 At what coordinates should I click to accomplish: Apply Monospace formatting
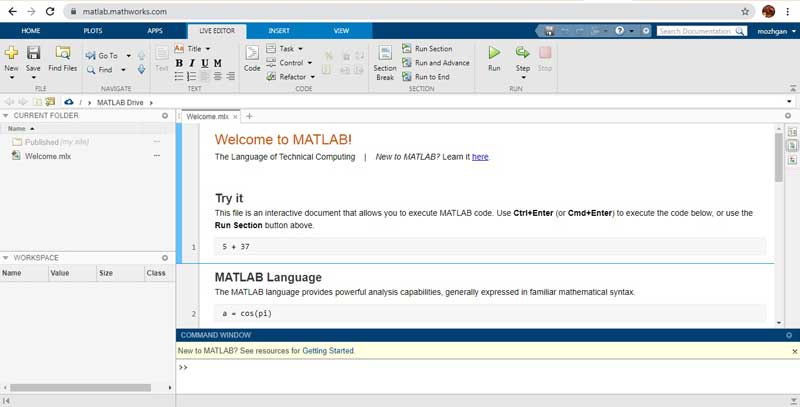[x=218, y=63]
